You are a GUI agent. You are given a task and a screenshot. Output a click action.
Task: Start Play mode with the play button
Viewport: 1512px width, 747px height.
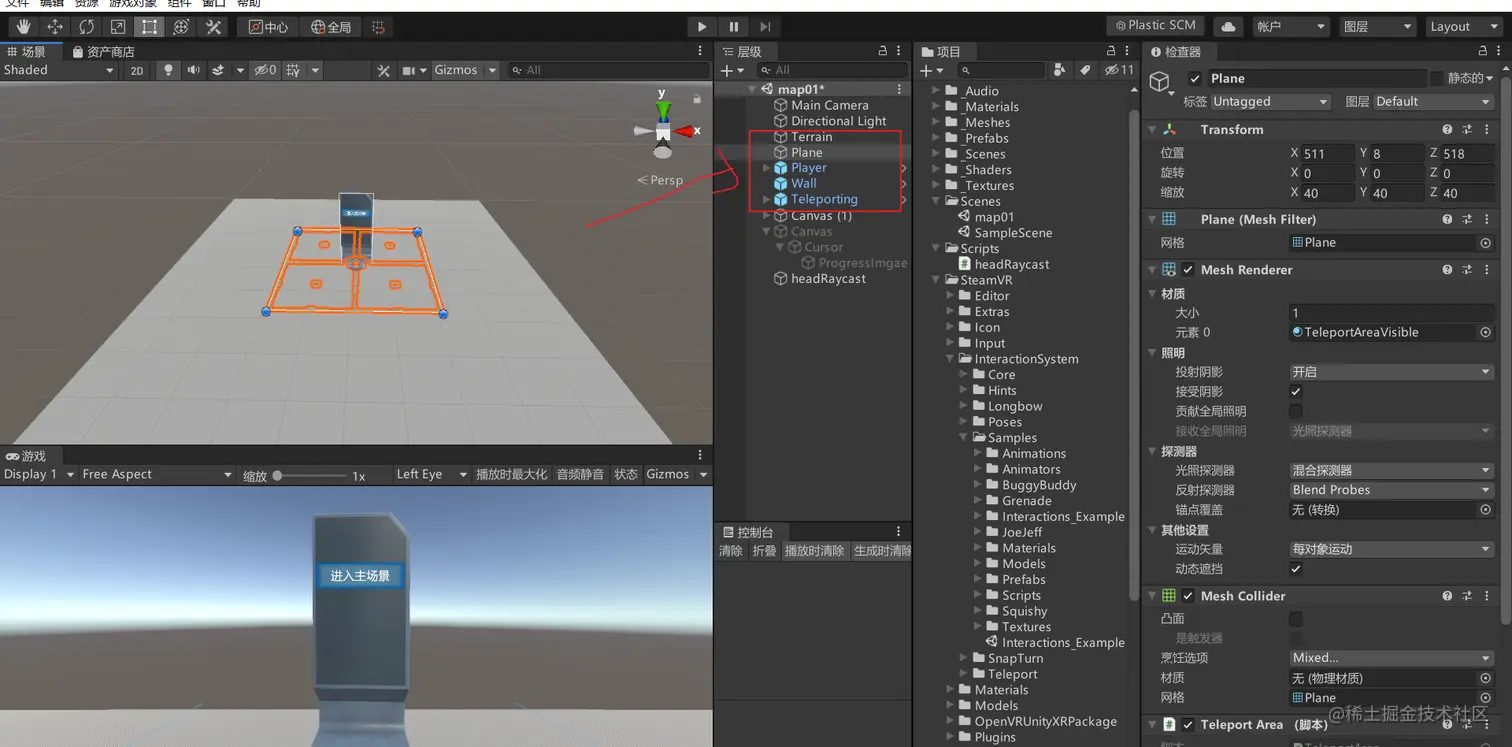pos(702,27)
